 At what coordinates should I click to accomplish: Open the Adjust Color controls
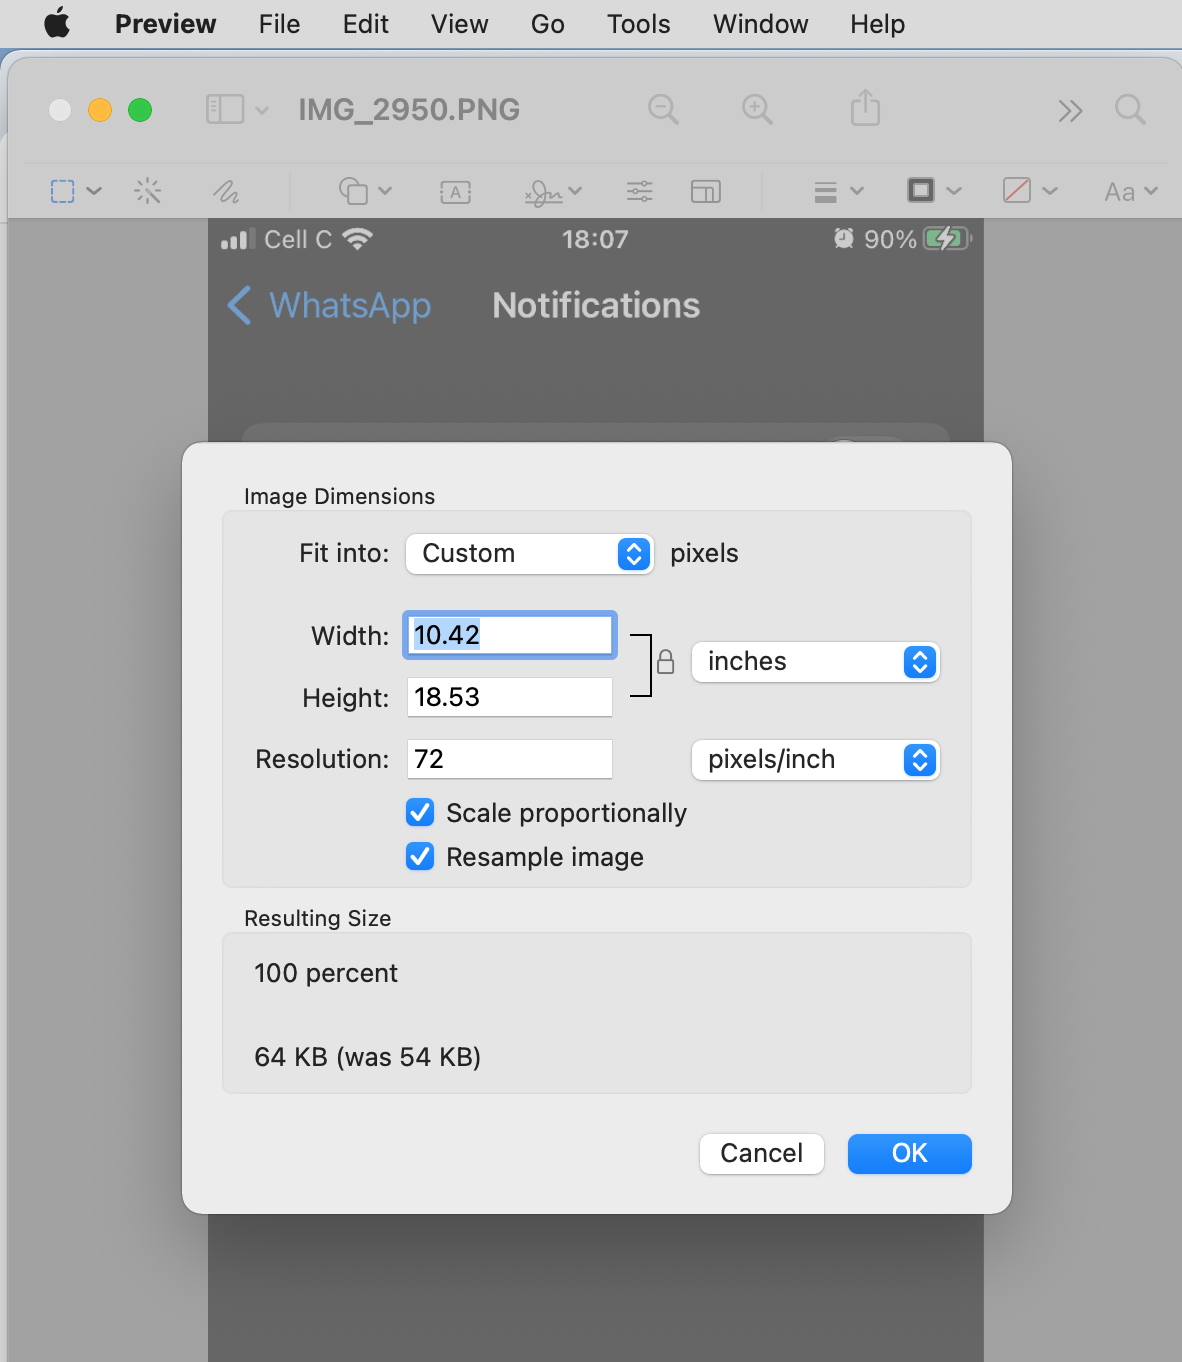pyautogui.click(x=639, y=190)
